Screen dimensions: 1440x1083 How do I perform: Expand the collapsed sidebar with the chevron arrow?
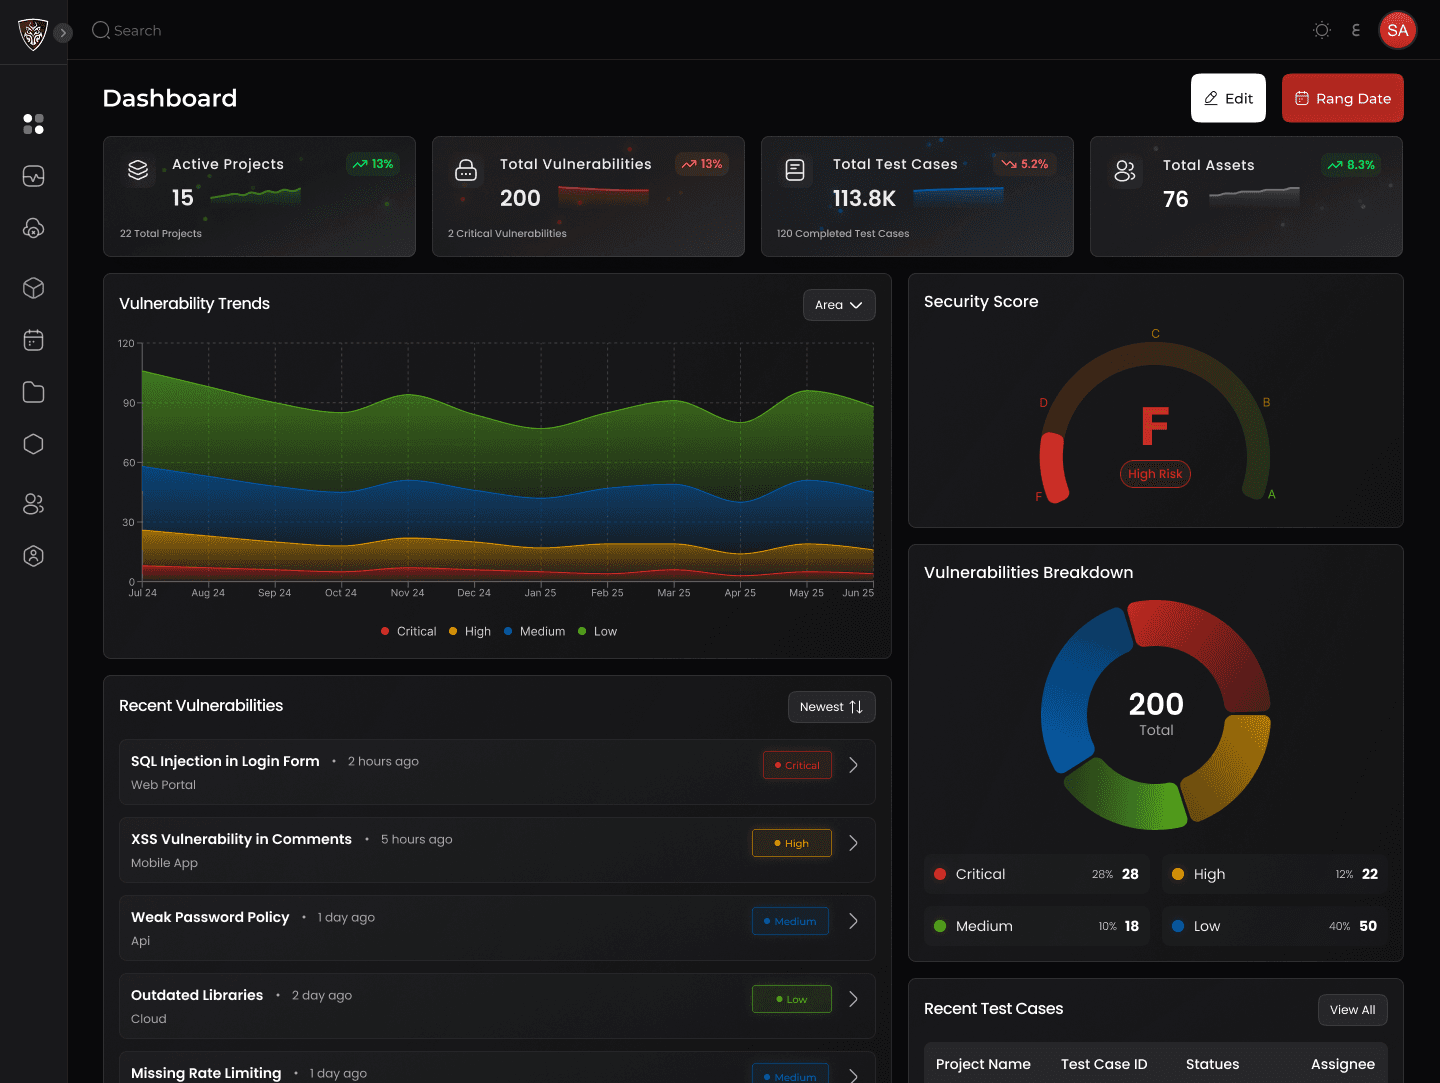point(62,32)
